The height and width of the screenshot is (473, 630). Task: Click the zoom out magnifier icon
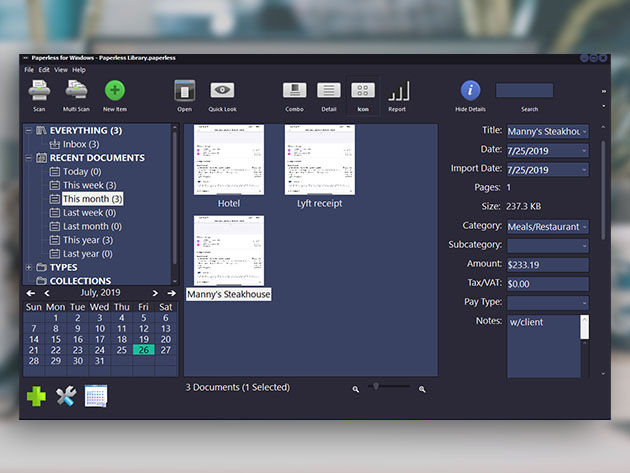coord(356,389)
